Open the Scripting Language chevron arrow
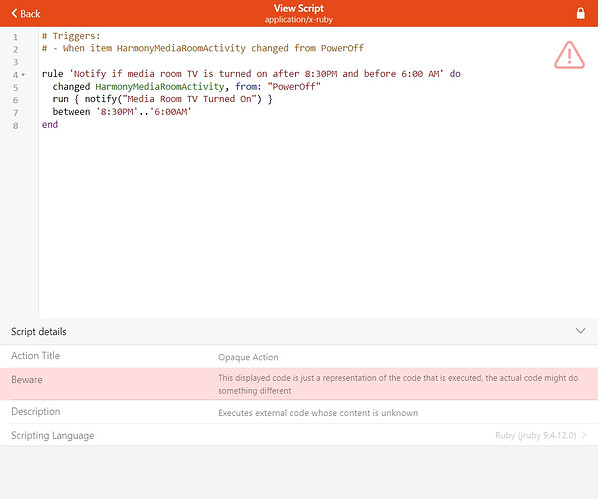The width and height of the screenshot is (598, 499). (x=584, y=435)
